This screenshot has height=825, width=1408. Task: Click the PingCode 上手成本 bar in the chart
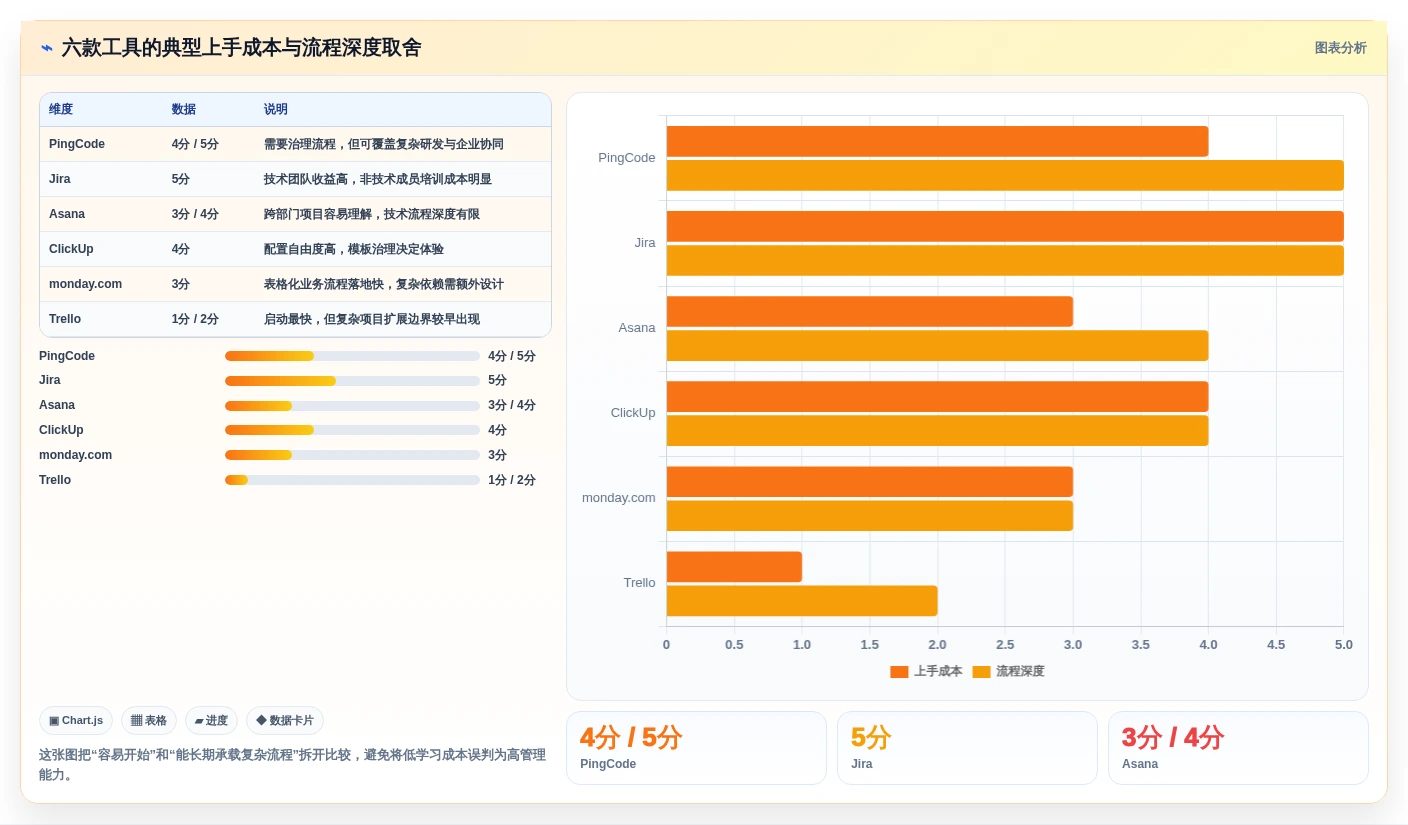[937, 141]
